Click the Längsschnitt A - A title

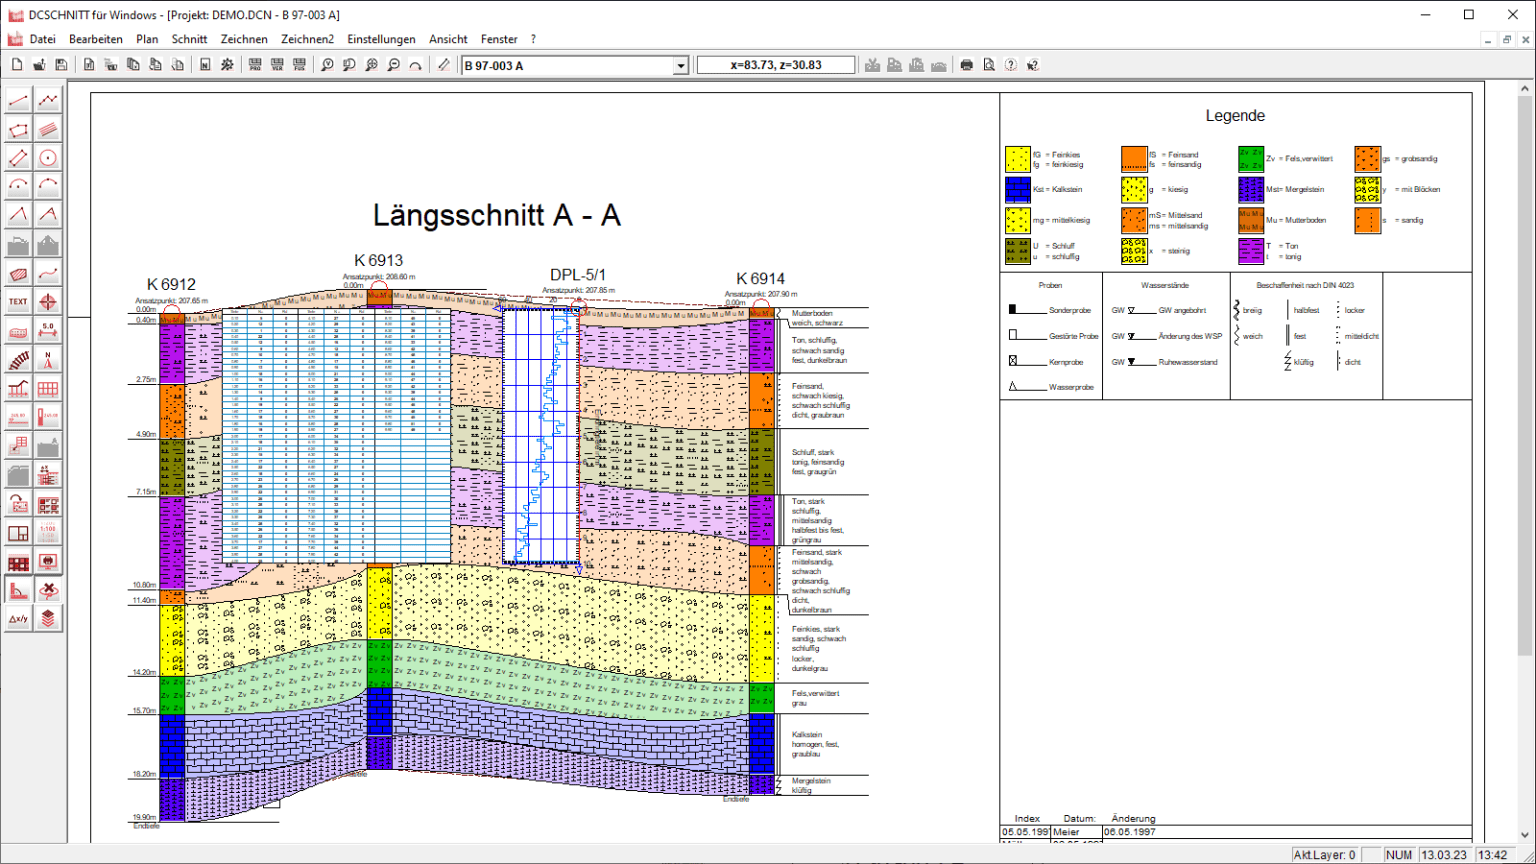click(497, 216)
